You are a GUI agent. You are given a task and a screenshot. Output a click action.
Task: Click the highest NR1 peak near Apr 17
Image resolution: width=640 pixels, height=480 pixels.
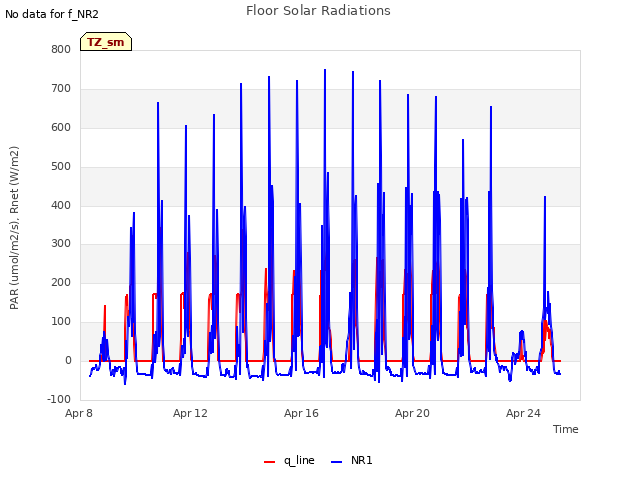(x=325, y=70)
